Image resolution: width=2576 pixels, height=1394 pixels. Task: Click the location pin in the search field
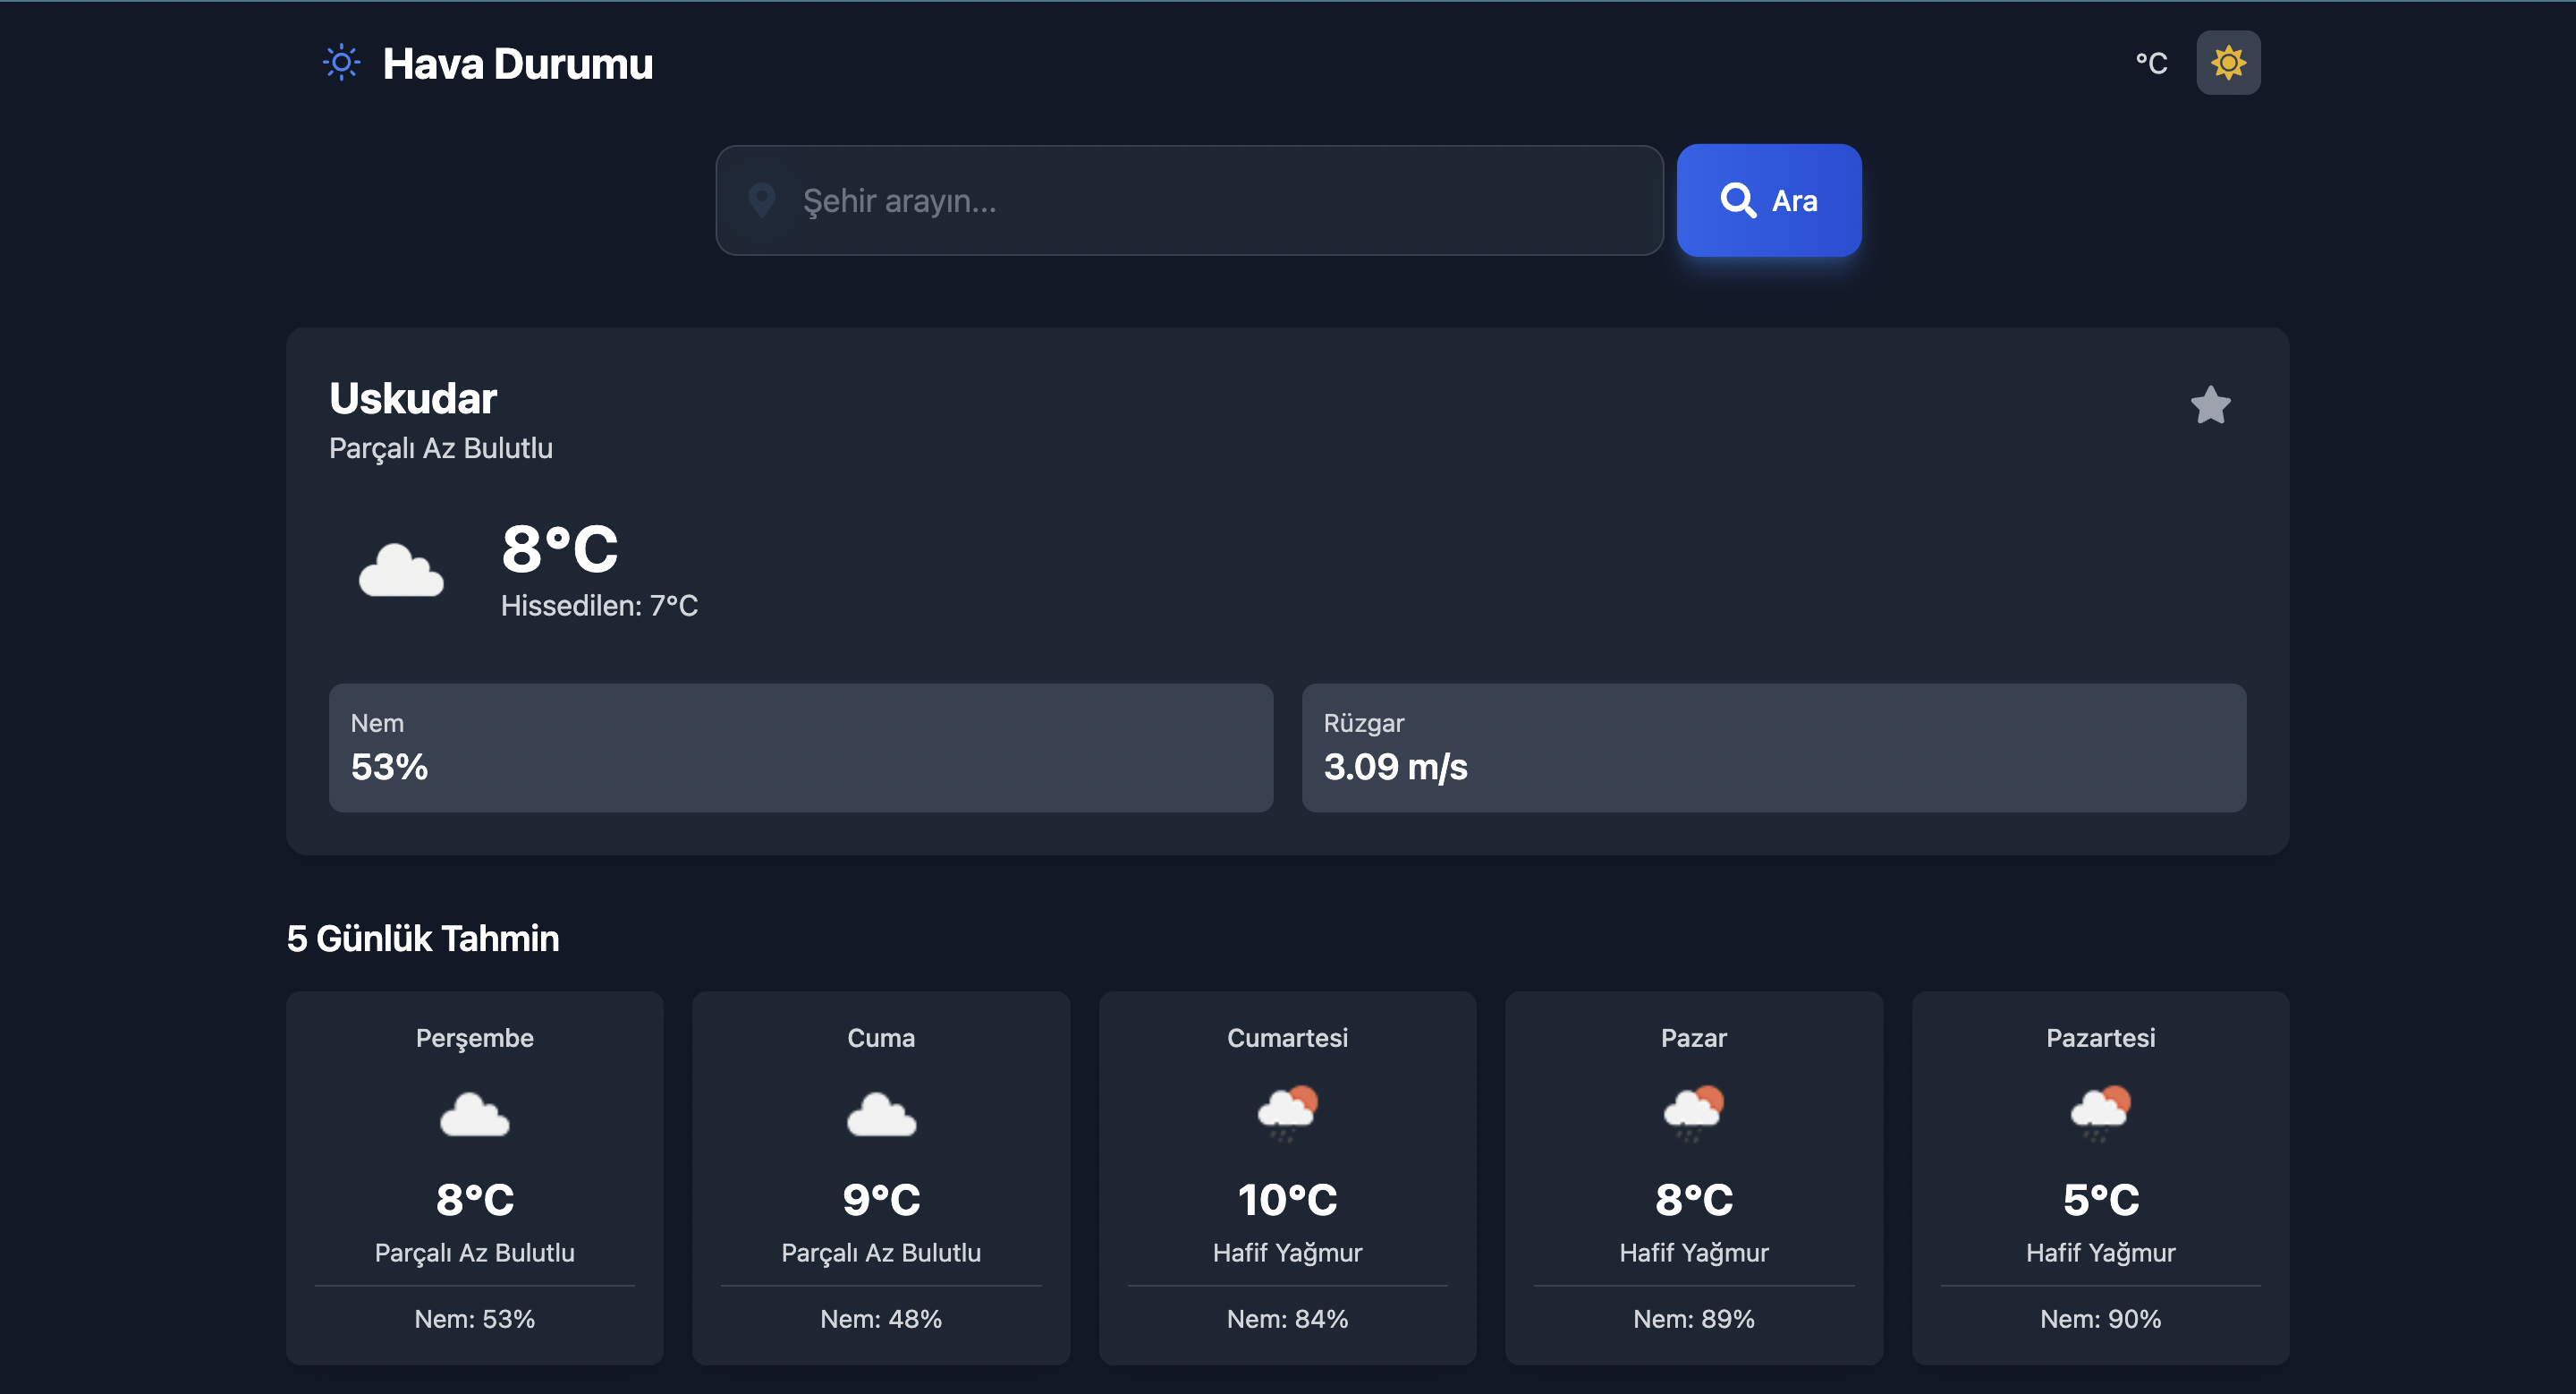point(762,200)
